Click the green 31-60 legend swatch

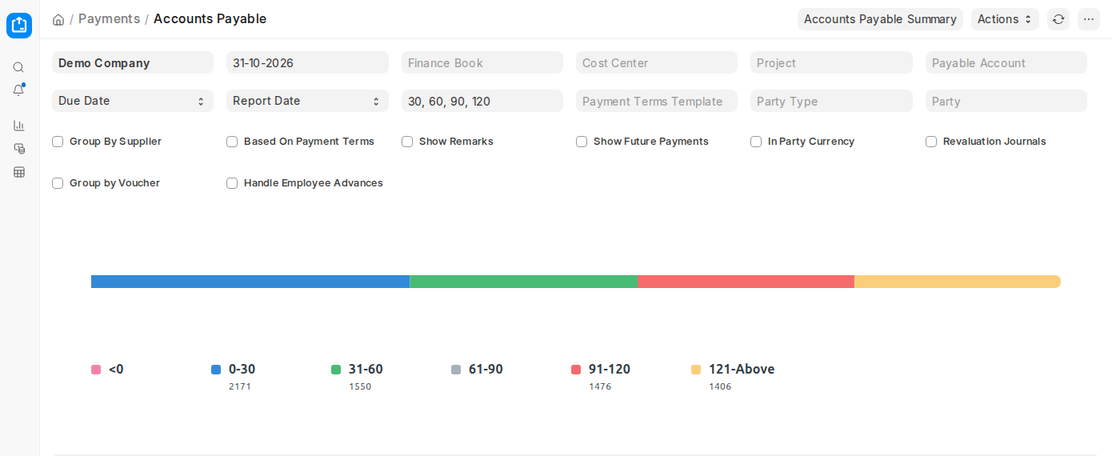click(x=336, y=370)
